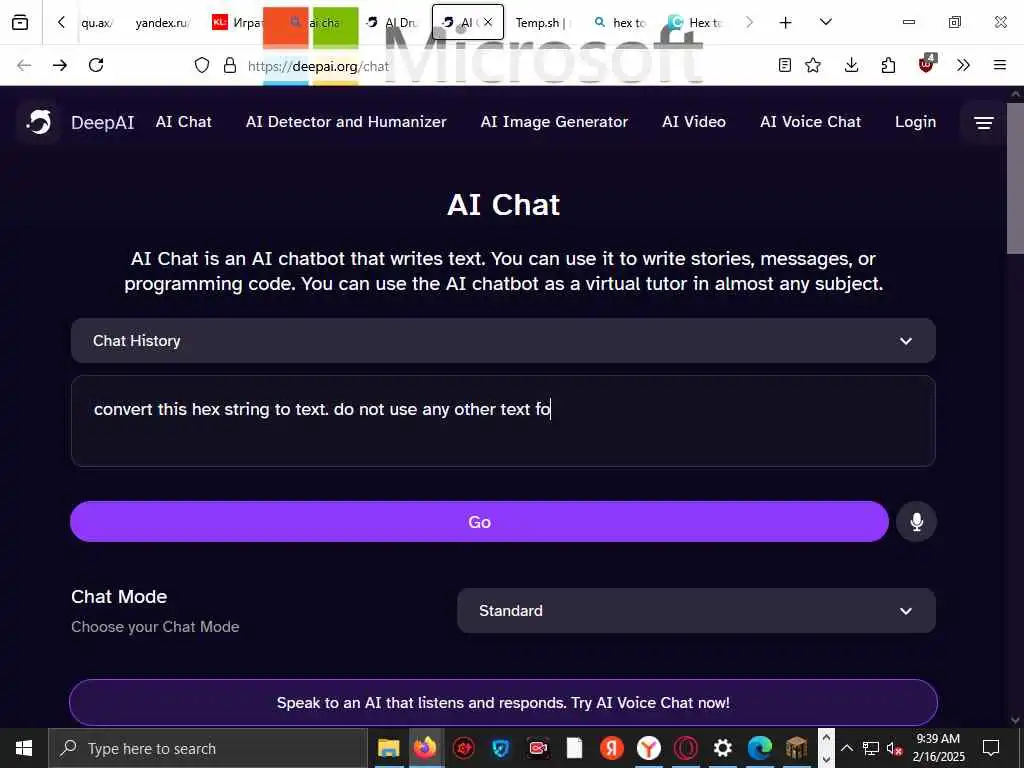Click the muted volume tray icon
Viewport: 1024px width, 768px height.
tap(894, 748)
